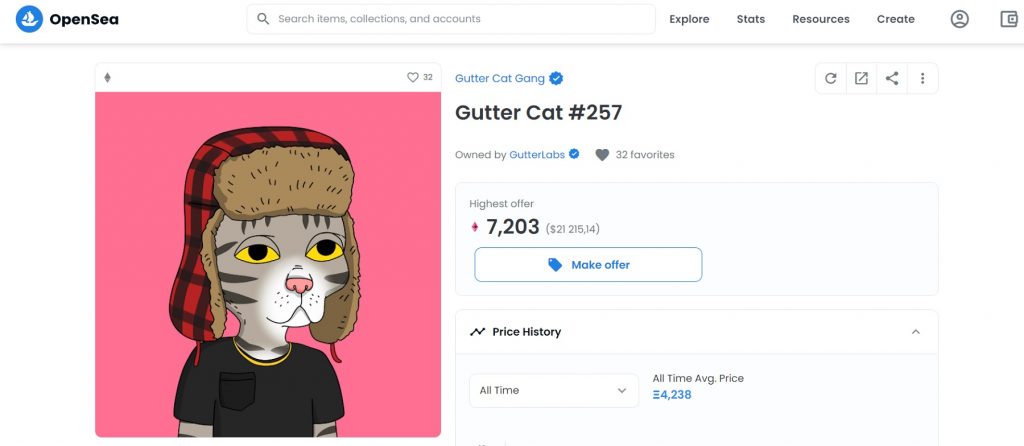This screenshot has width=1024, height=446.
Task: Open the All Time range dropdown
Action: pyautogui.click(x=554, y=390)
